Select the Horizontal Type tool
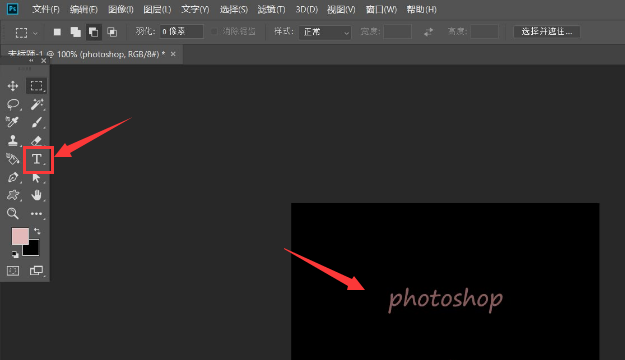Image resolution: width=625 pixels, height=360 pixels. coord(37,159)
